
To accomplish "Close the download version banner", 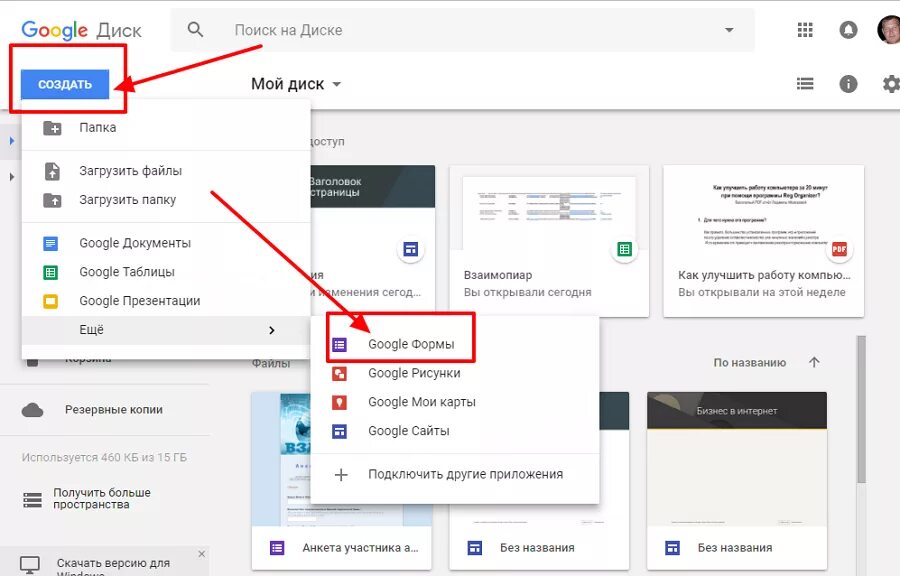I will (201, 554).
